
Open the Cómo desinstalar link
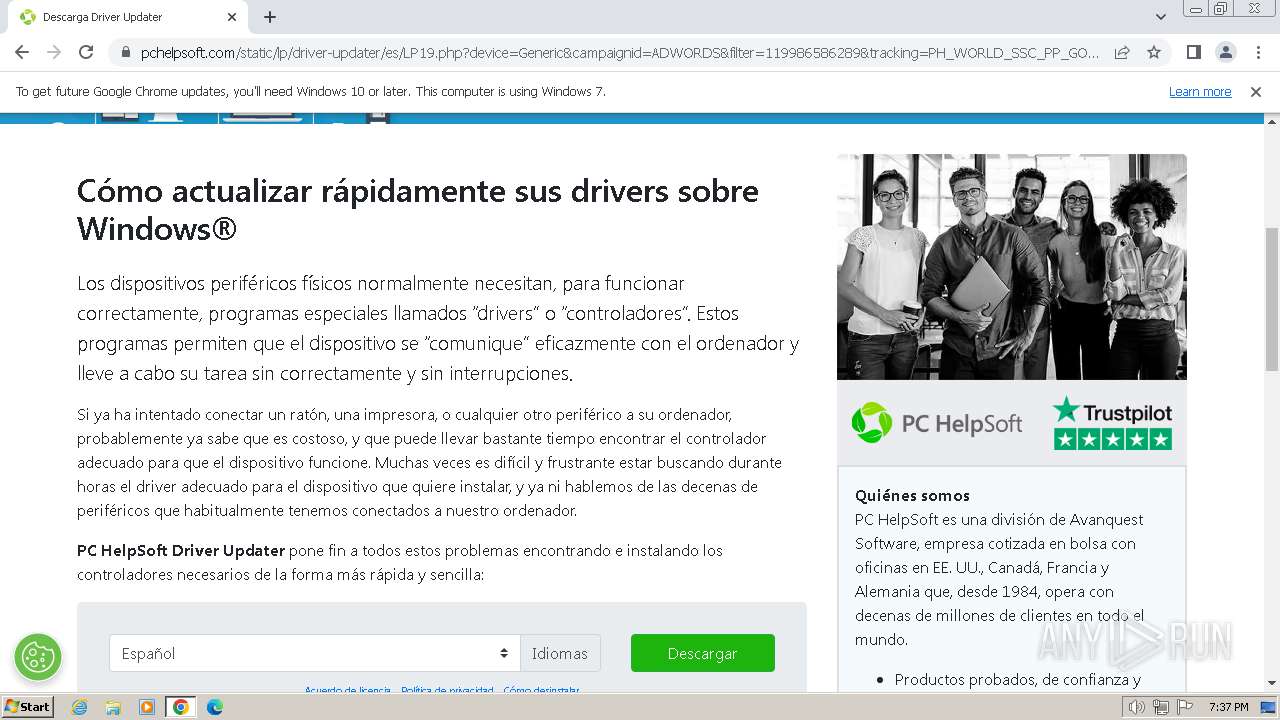pos(541,690)
